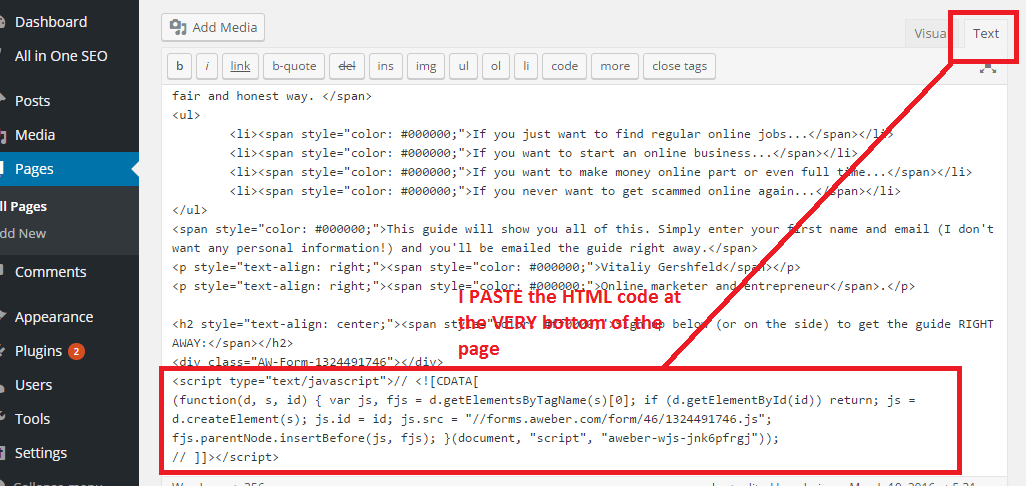The height and width of the screenshot is (486, 1026).
Task: Open the Settings menu item
Action: [x=41, y=453]
